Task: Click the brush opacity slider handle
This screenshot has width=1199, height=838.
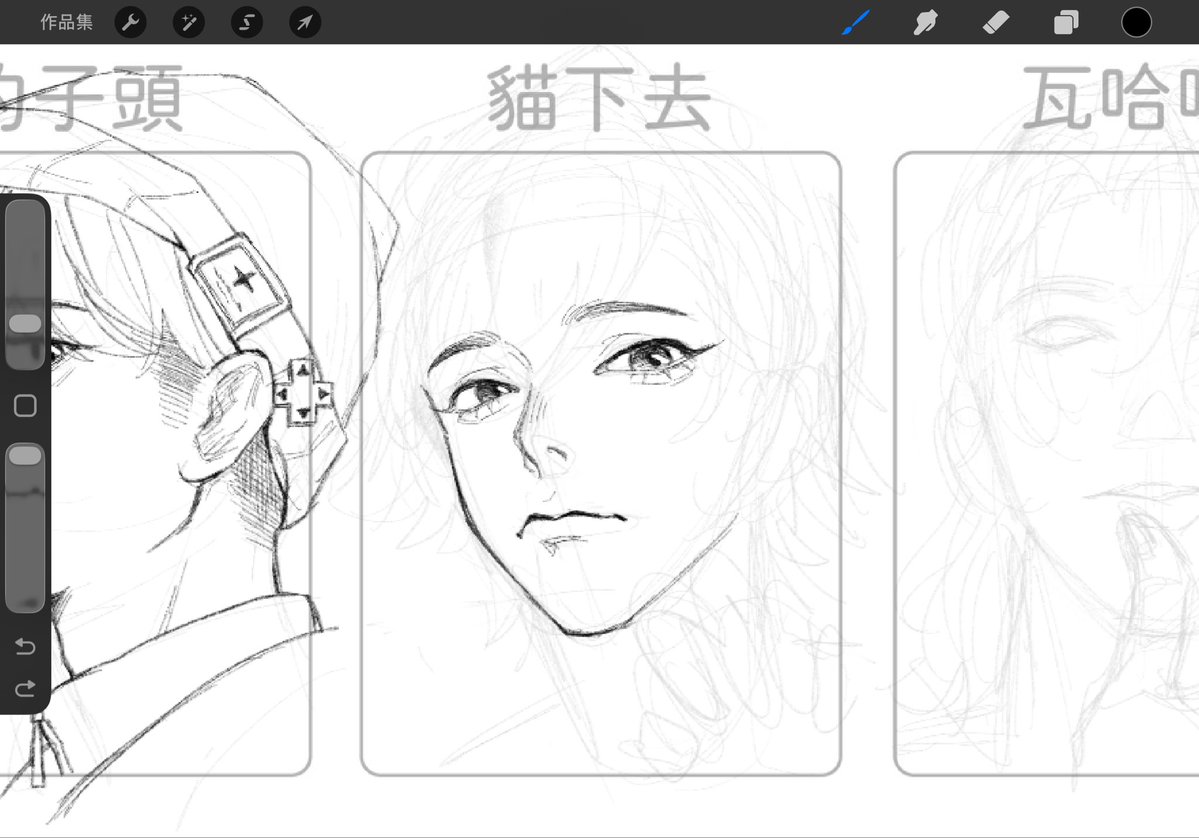Action: click(x=25, y=456)
